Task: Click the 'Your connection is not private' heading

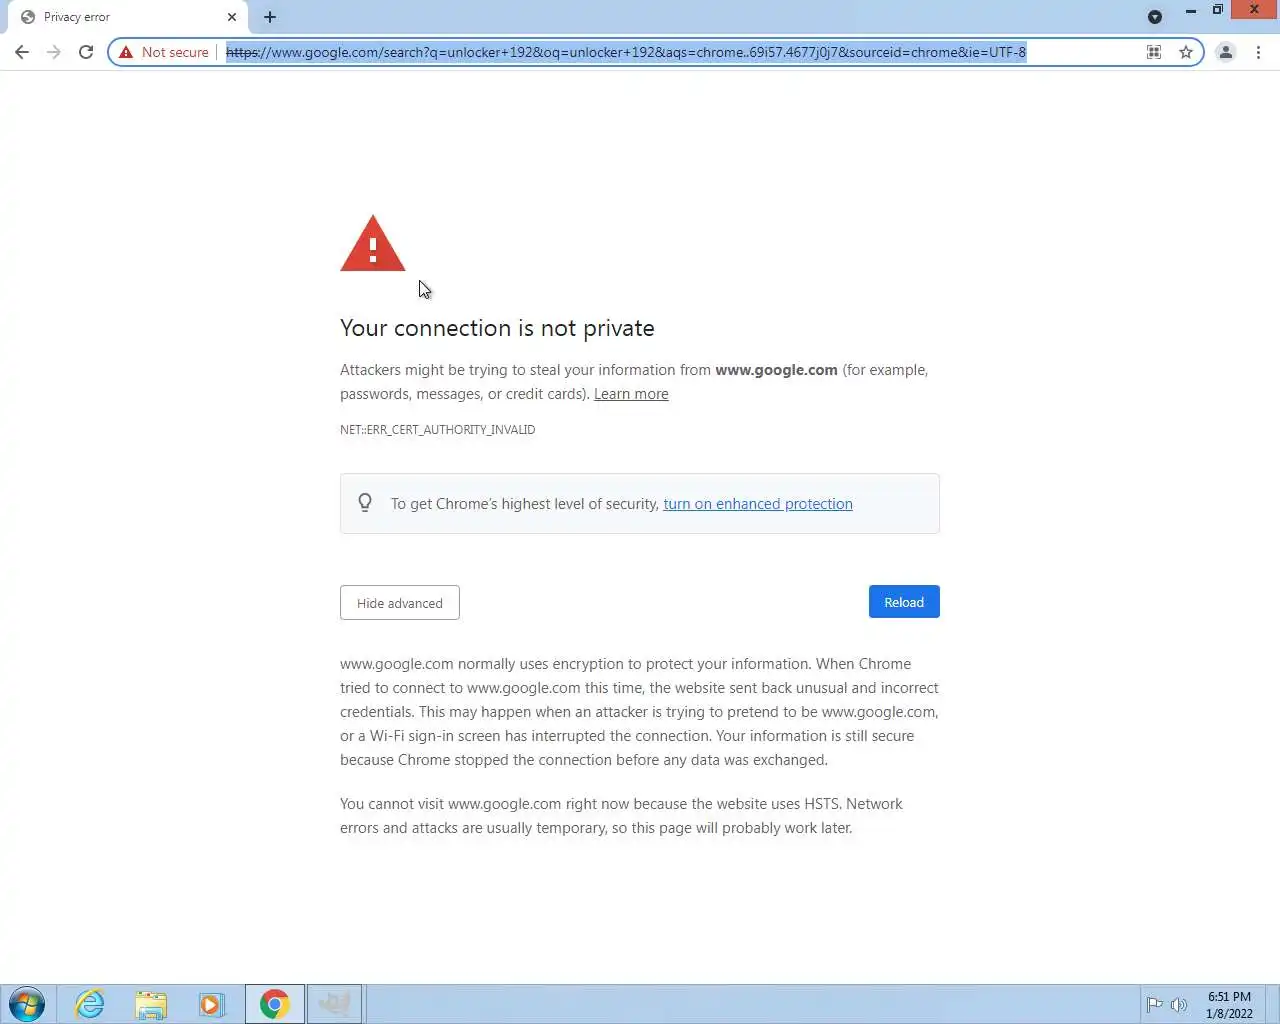Action: pos(497,328)
